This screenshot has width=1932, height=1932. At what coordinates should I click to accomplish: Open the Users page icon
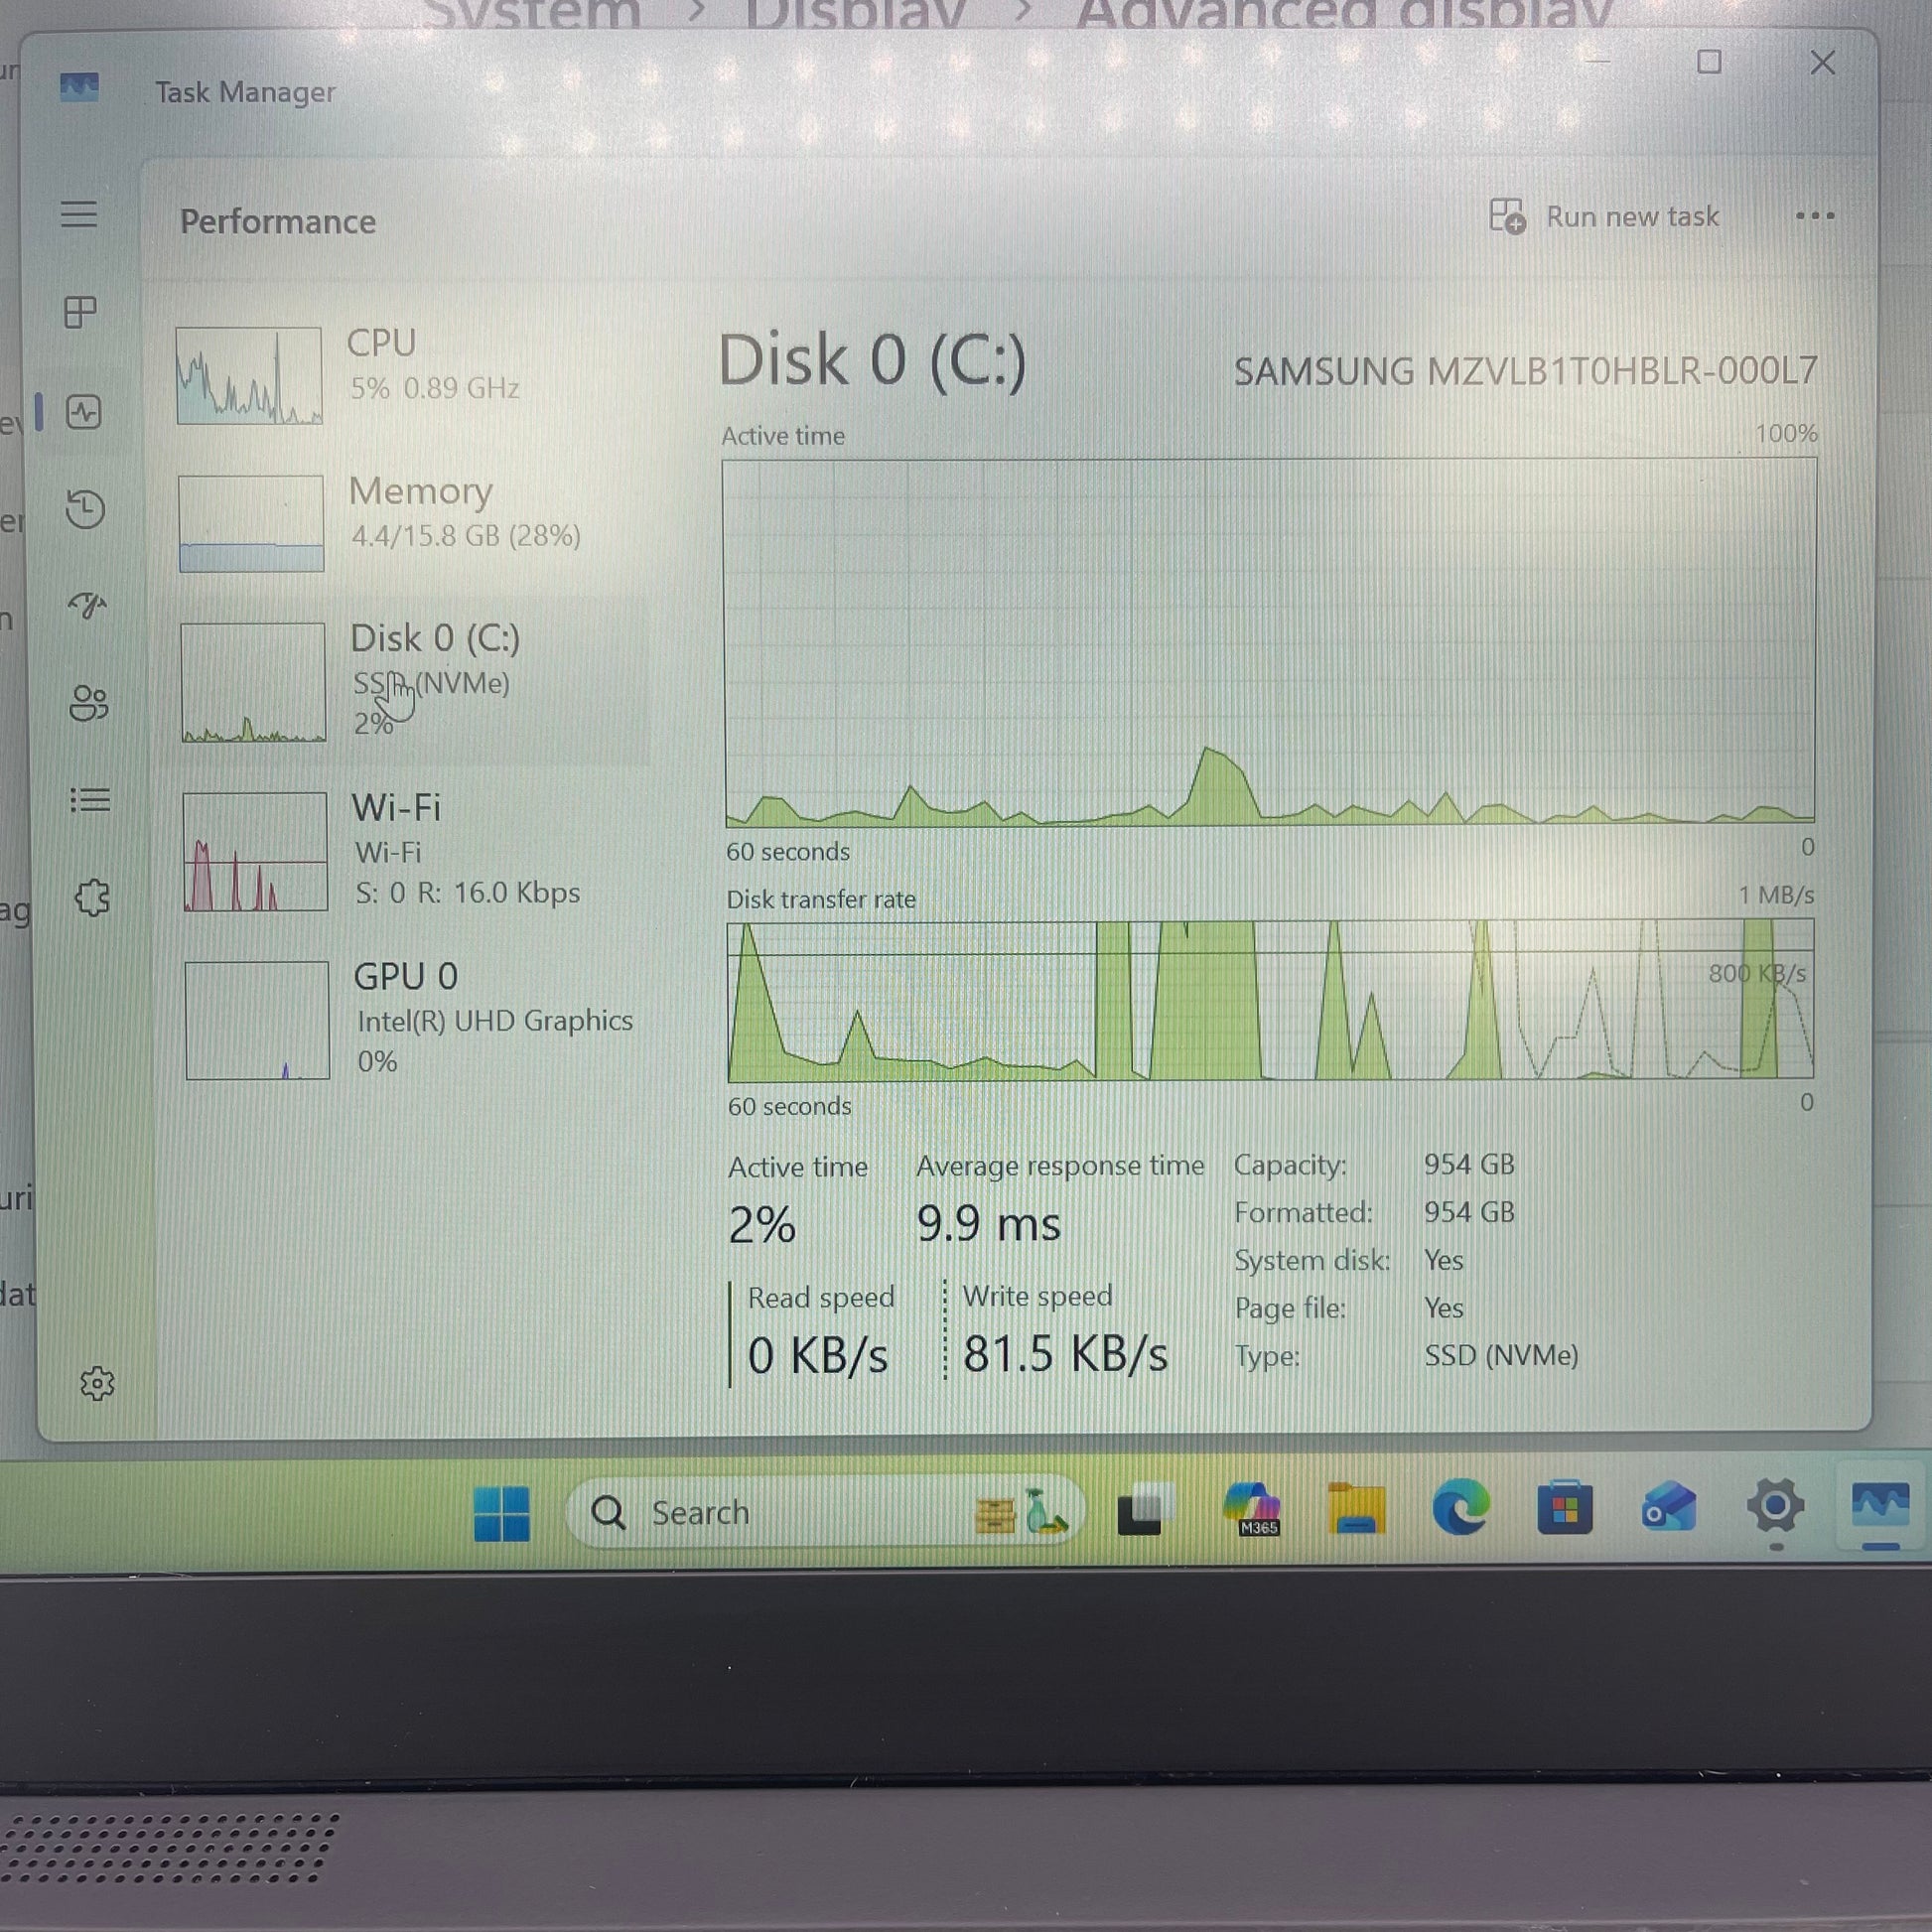(x=88, y=703)
